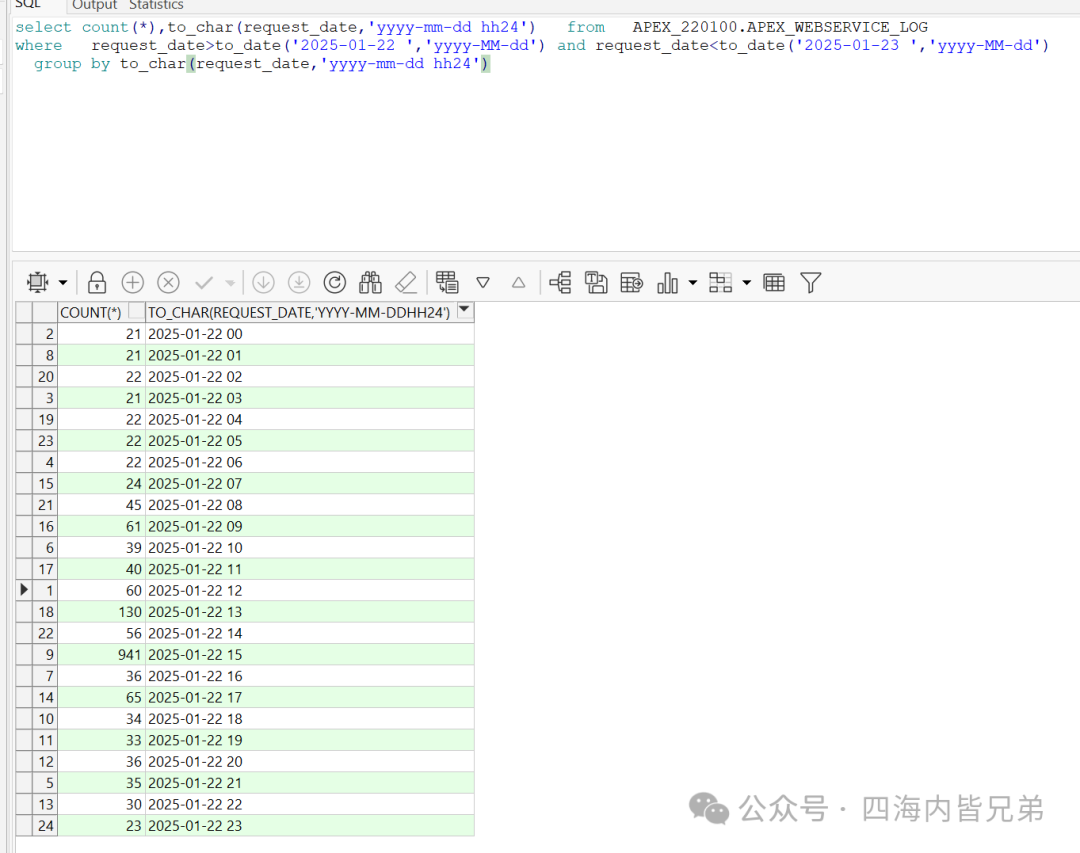Go to previous record with up triangle
Screen dimensions: 1080x853
tap(519, 282)
